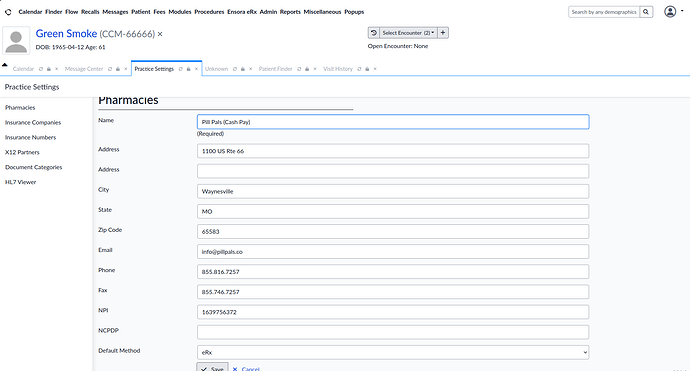Image resolution: width=690 pixels, height=371 pixels.
Task: Open HL7 Viewer in the sidebar
Action: (21, 182)
